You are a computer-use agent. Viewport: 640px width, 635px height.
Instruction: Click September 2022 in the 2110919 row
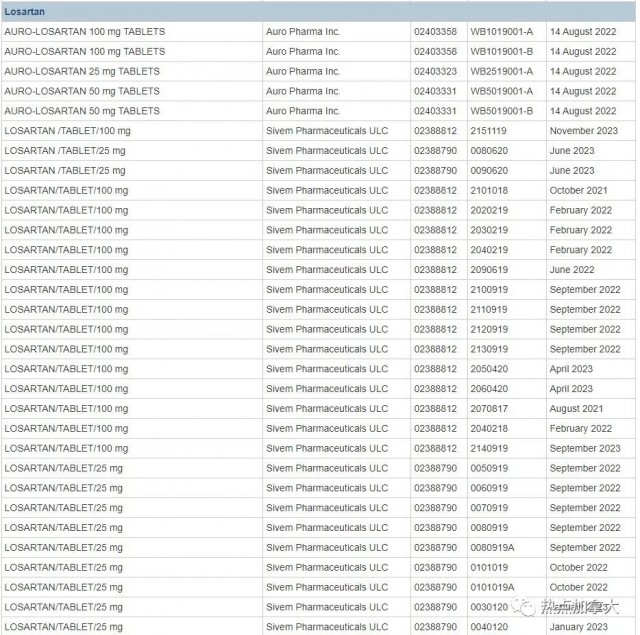(585, 310)
